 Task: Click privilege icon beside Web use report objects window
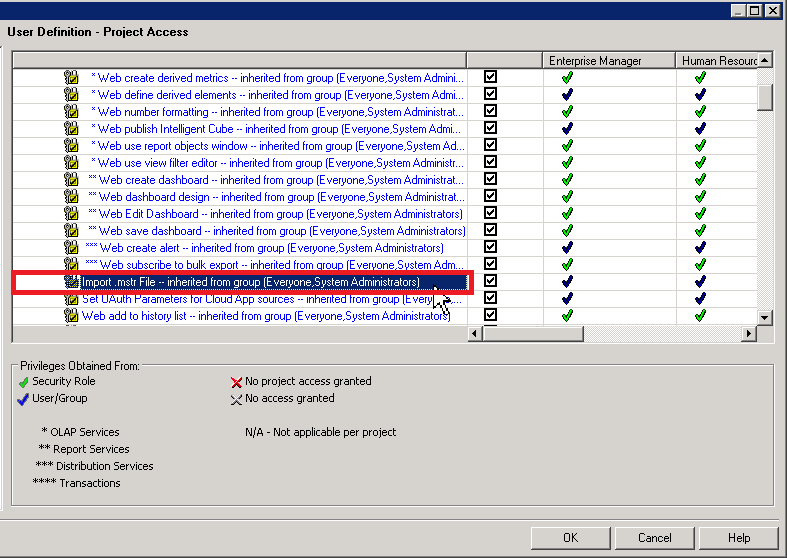[x=71, y=146]
